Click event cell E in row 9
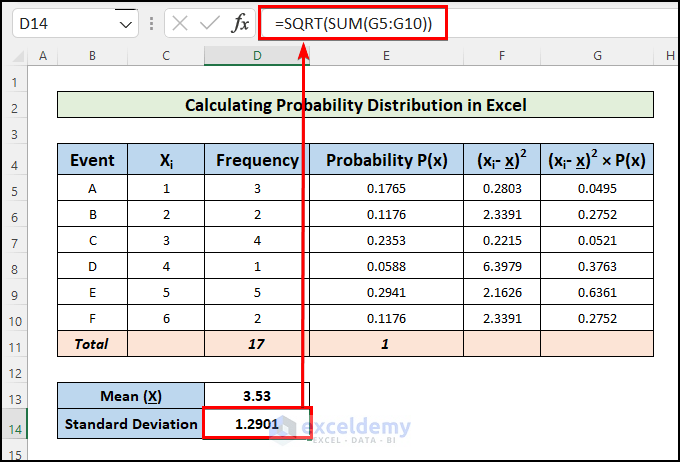The image size is (680, 462). [92, 292]
